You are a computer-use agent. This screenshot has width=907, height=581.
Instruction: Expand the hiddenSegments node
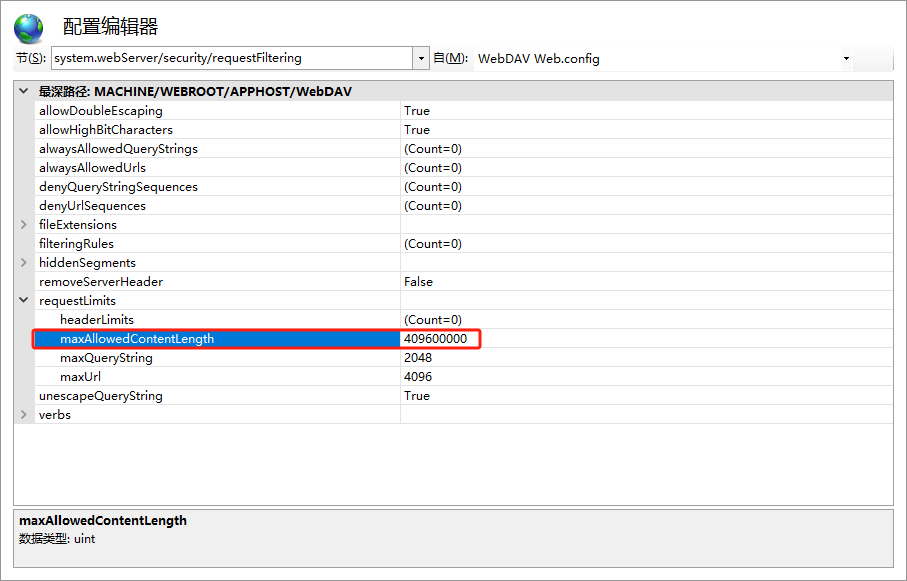[x=23, y=263]
